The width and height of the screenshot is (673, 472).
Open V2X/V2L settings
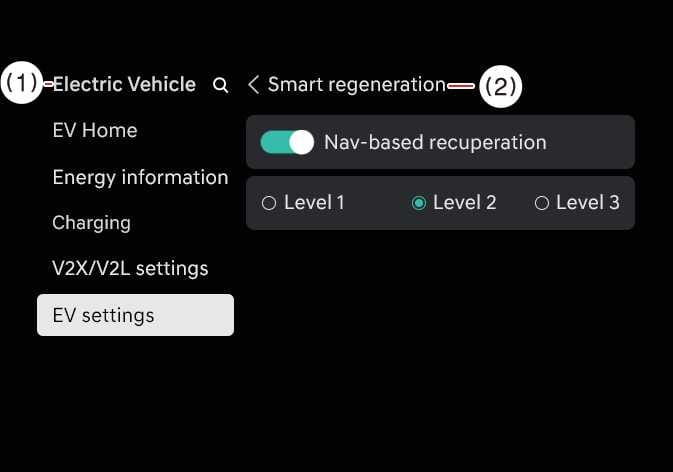(x=130, y=269)
